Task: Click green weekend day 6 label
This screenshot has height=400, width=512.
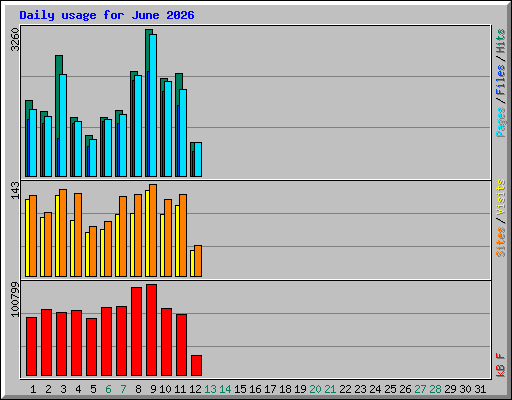Action: click(108, 389)
